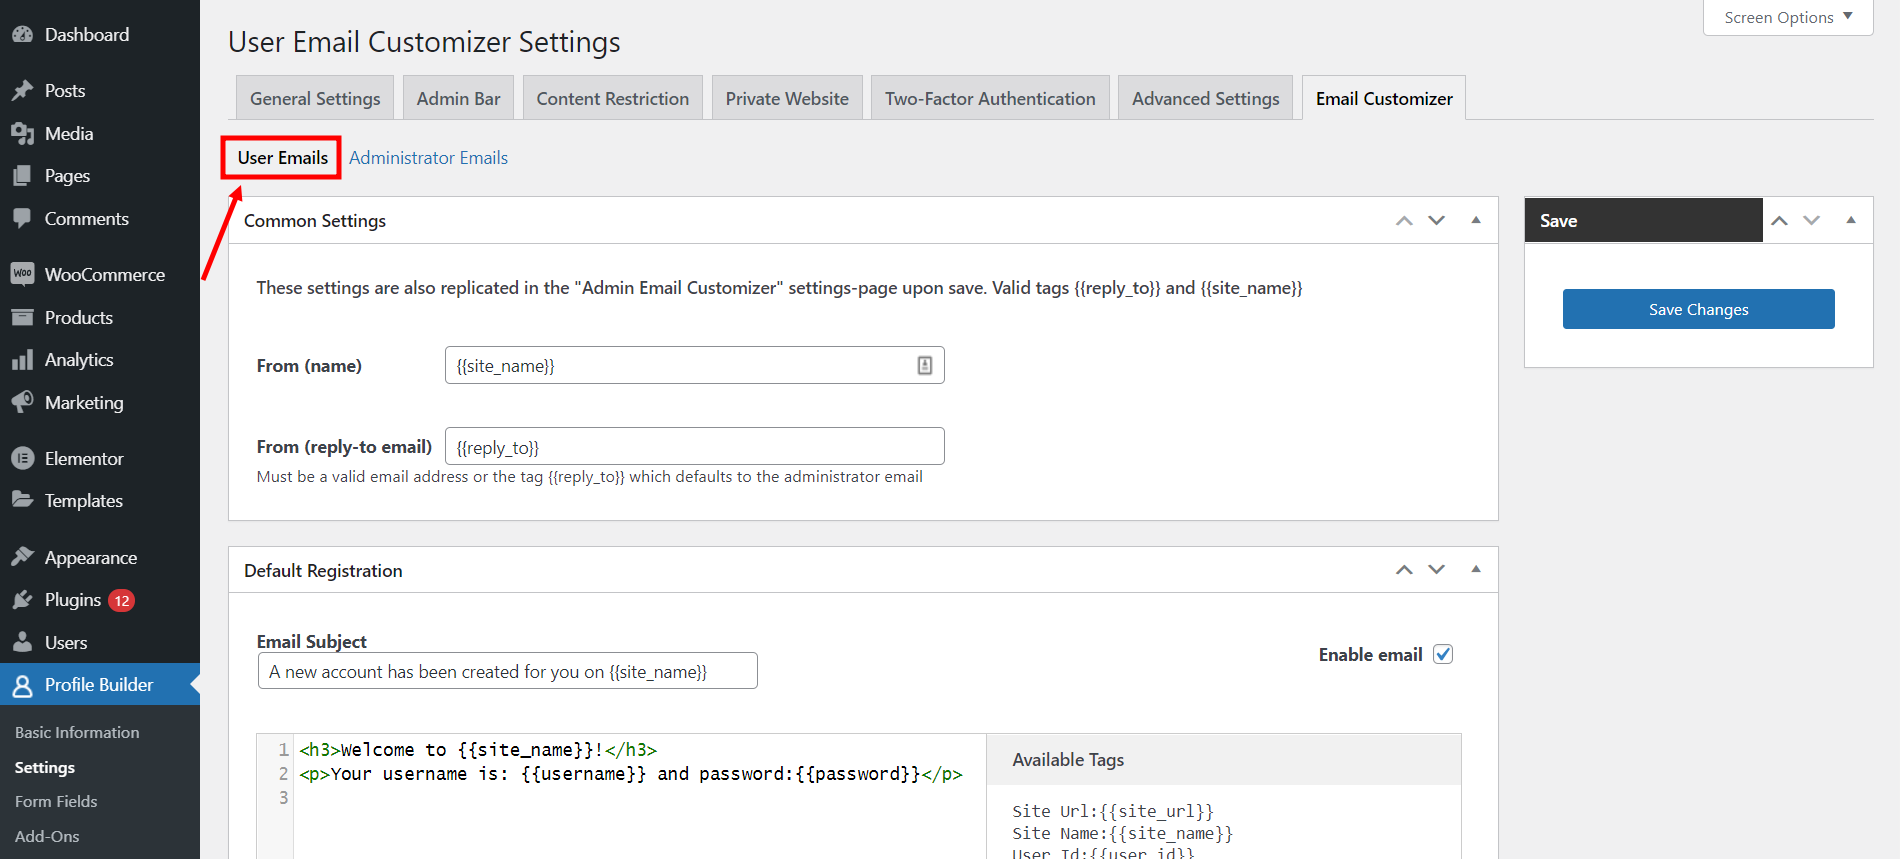Click the Dashboard gauge icon
Screen dimensions: 1900x859
point(22,34)
